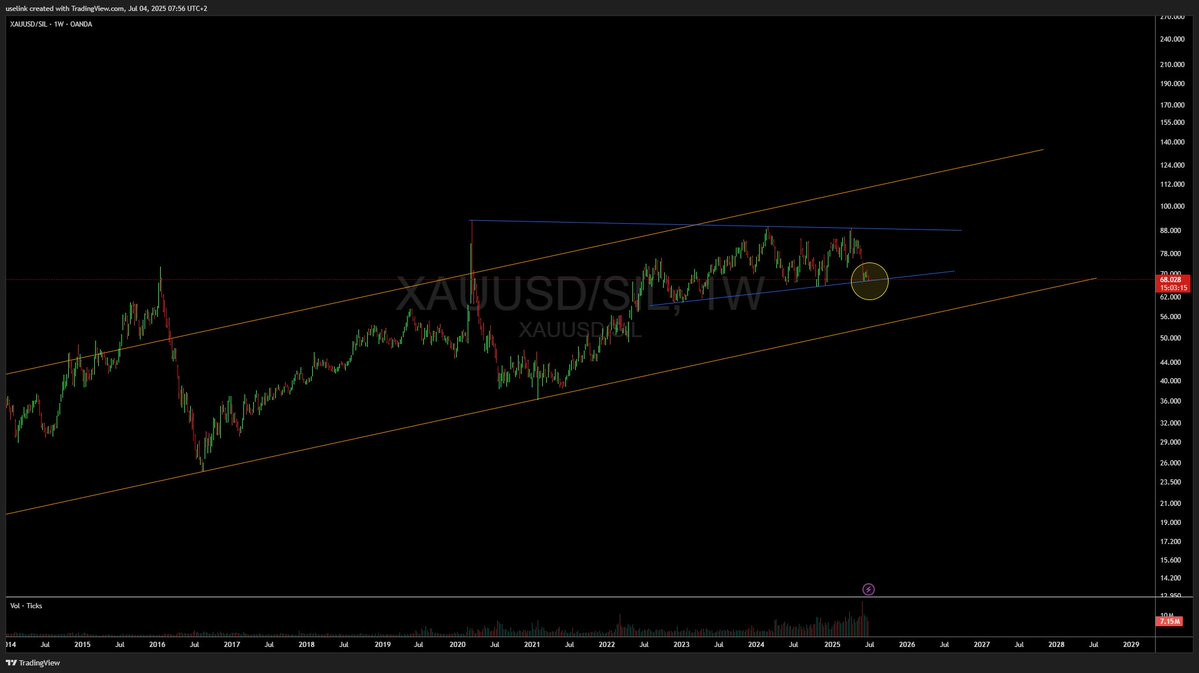The width and height of the screenshot is (1199, 673).
Task: Click the 100.000 price axis label
Action: click(x=1172, y=206)
